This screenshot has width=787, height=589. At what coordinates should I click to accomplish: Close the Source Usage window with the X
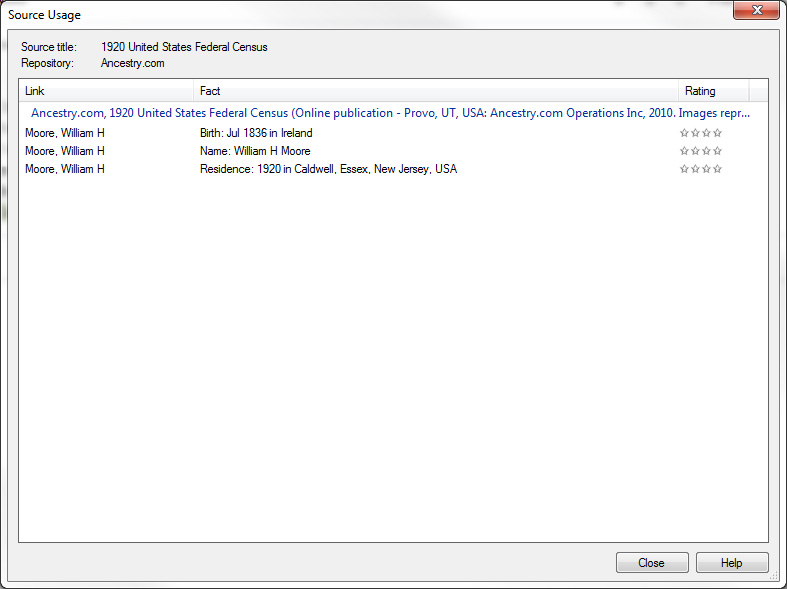[x=755, y=11]
